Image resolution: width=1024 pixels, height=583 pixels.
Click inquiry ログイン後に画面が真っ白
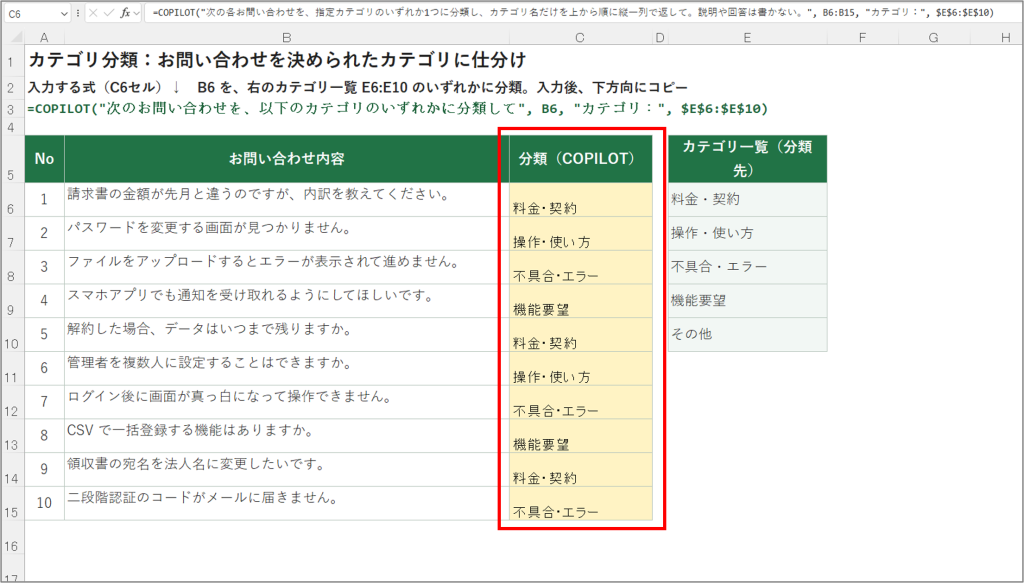point(287,402)
